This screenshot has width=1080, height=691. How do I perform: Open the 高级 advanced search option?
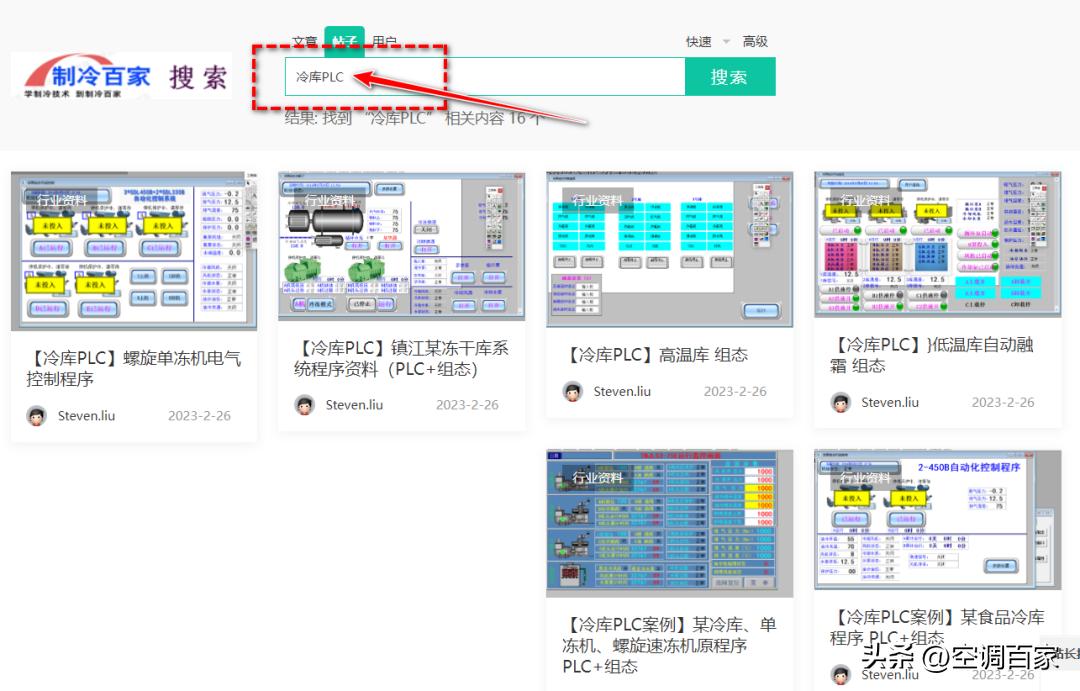(755, 41)
